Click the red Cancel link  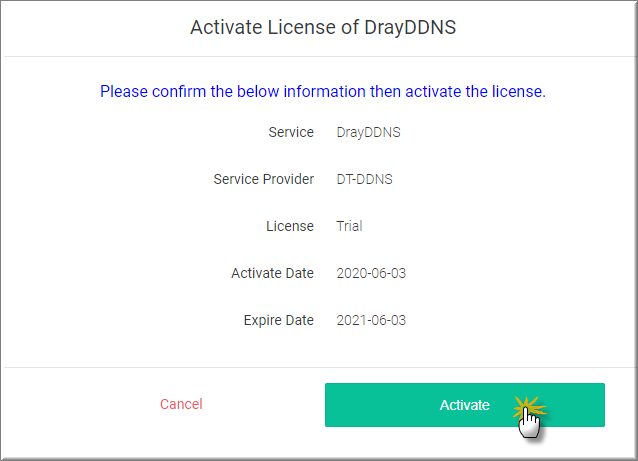click(x=181, y=404)
